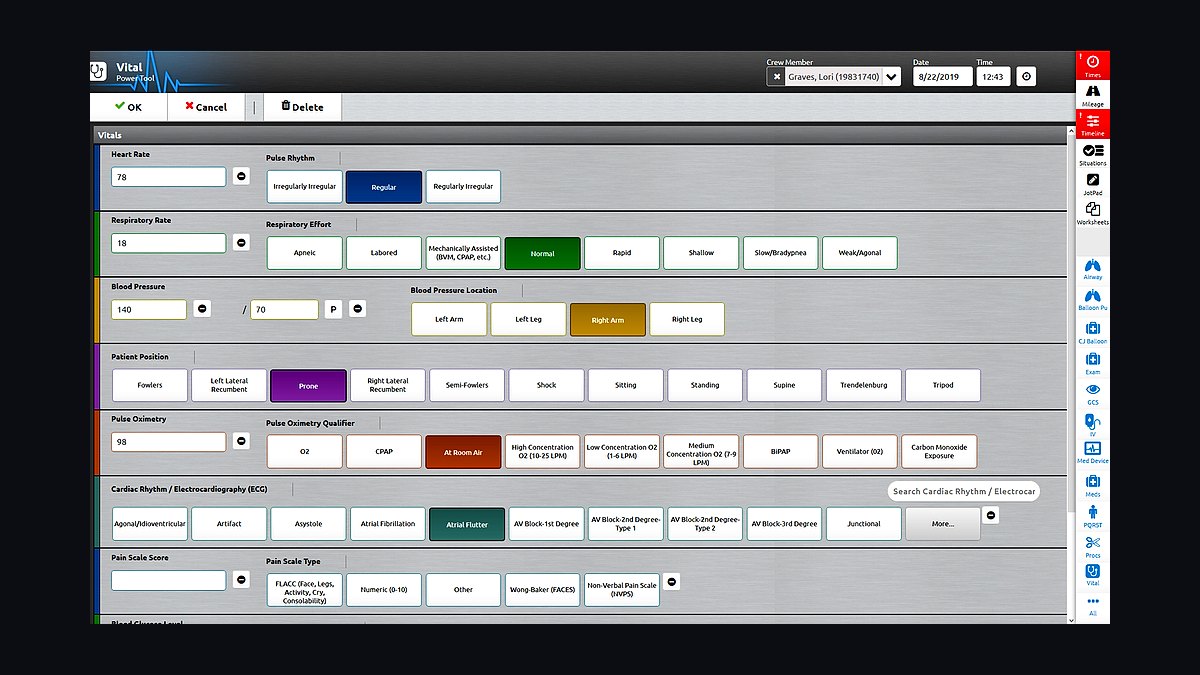The image size is (1200, 675).
Task: Select Regularly Irregular pulse rhythm
Action: pos(463,187)
